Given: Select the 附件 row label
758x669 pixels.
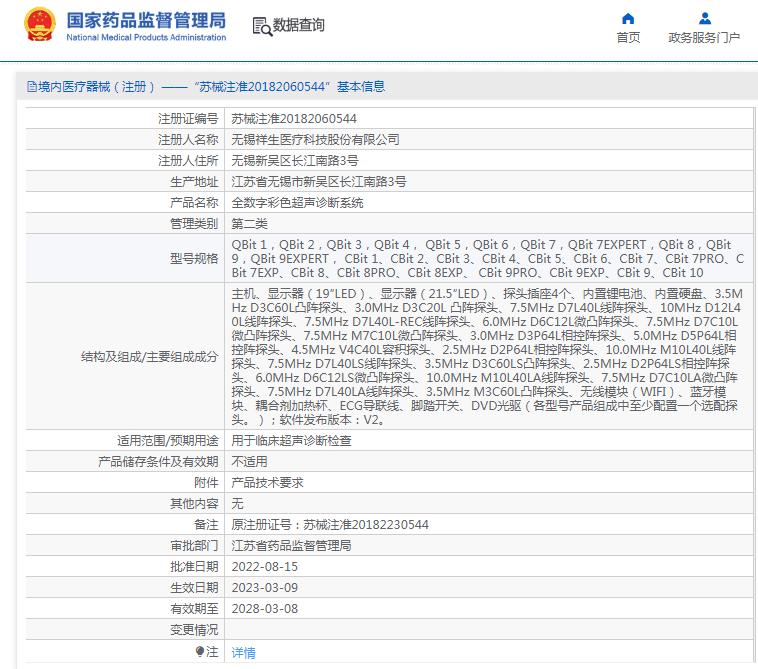Looking at the screenshot, I should coord(206,483).
